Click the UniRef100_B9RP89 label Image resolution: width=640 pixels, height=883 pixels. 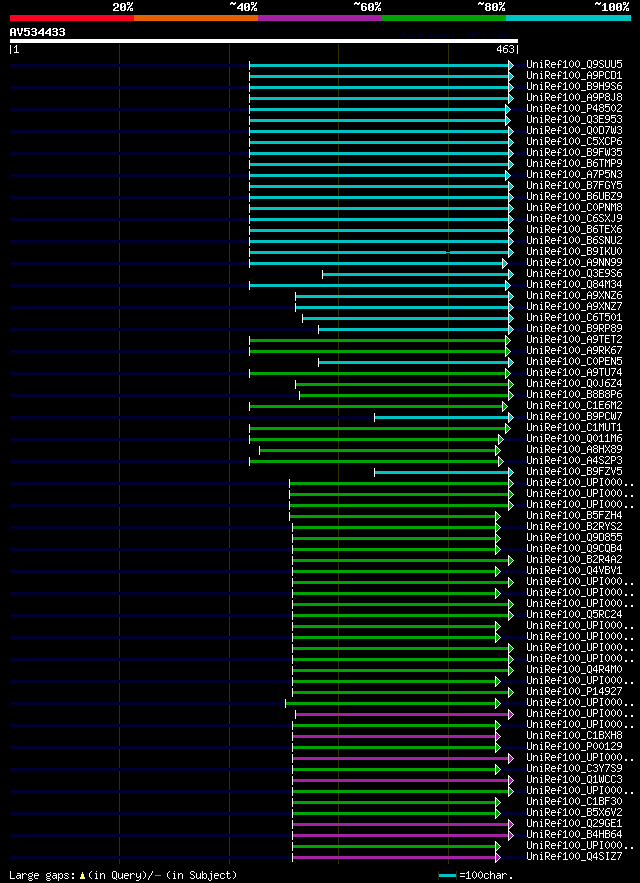point(574,328)
